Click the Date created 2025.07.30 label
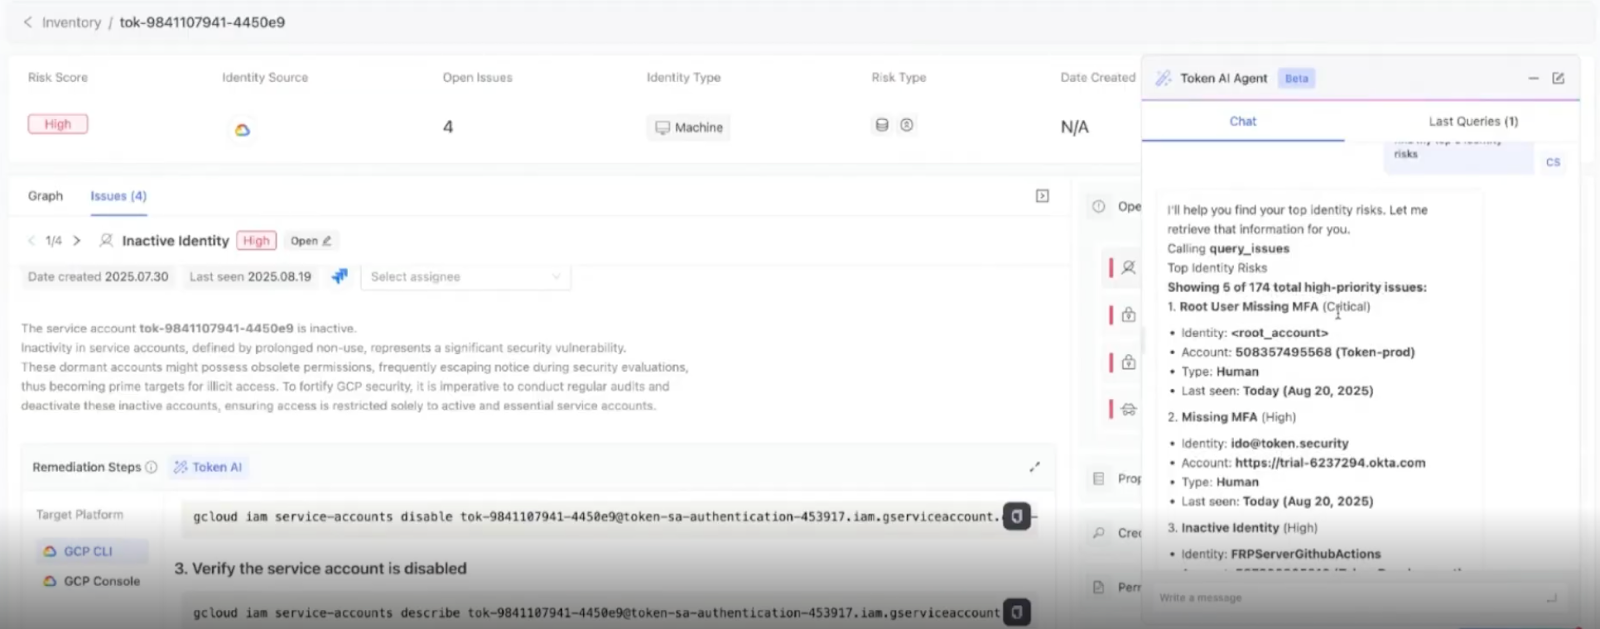1600x629 pixels. 98,277
